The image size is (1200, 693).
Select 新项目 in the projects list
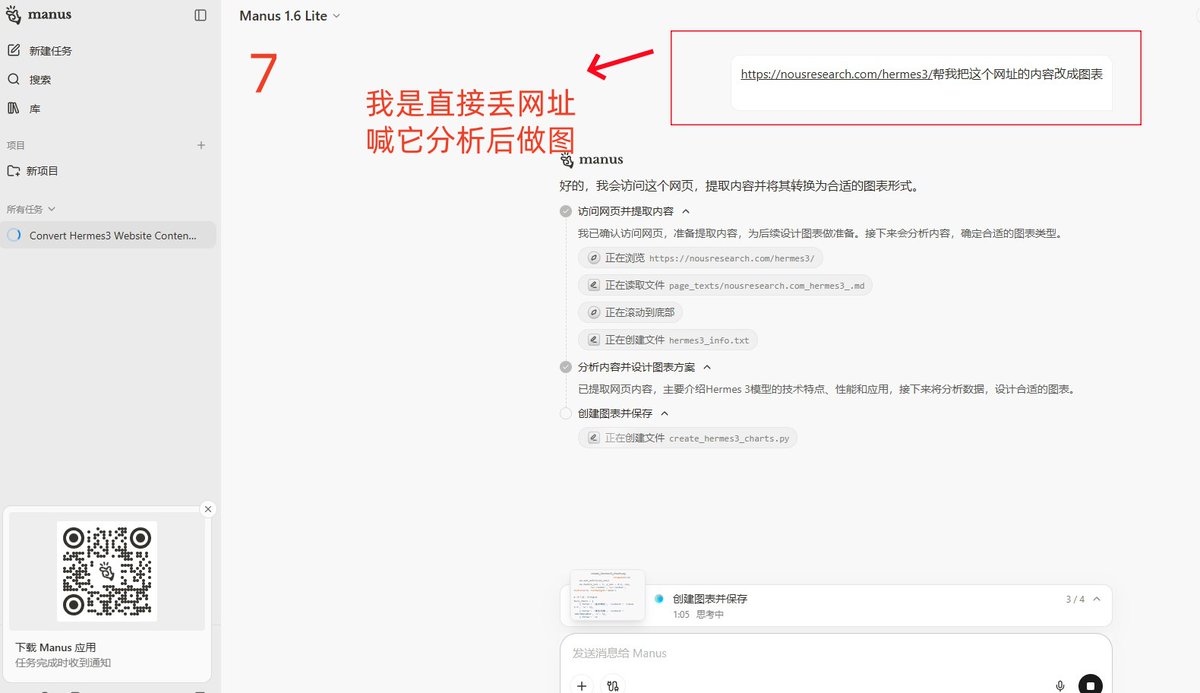pyautogui.click(x=108, y=171)
